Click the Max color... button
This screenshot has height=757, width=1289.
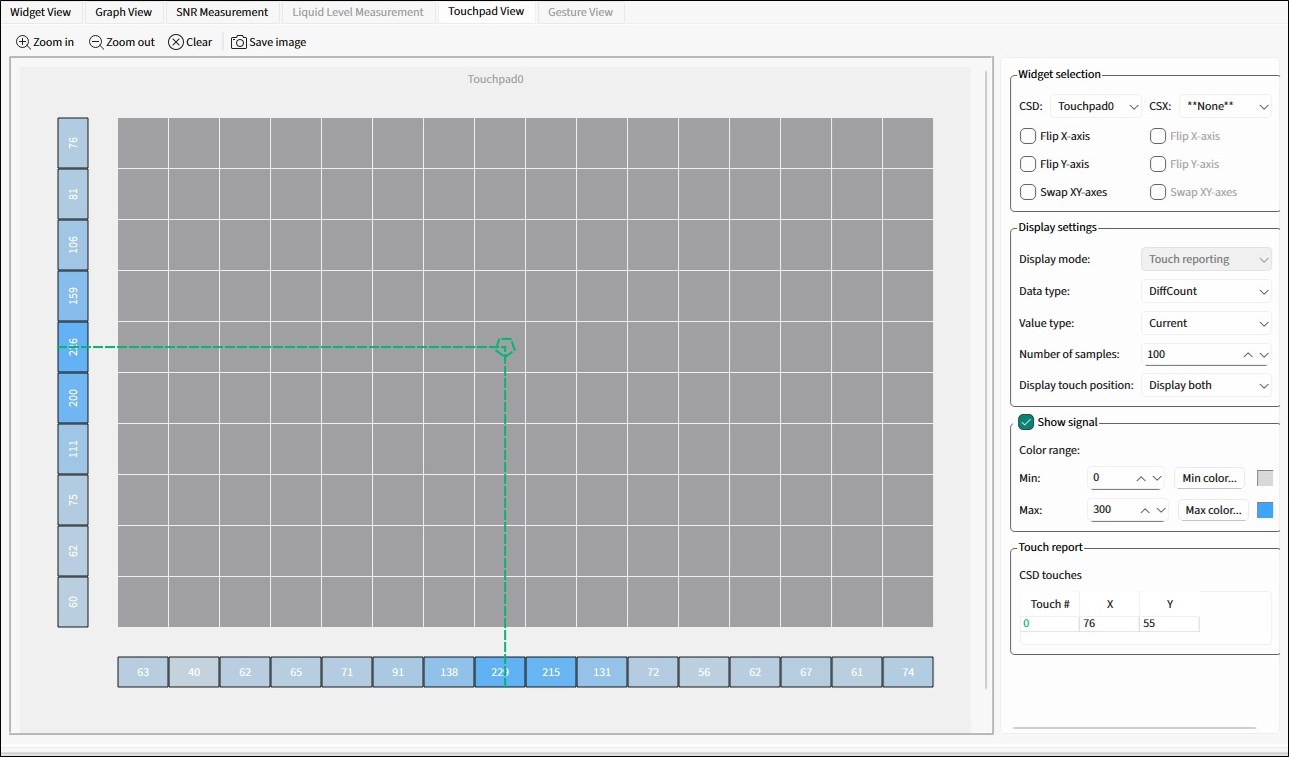[x=1213, y=510]
